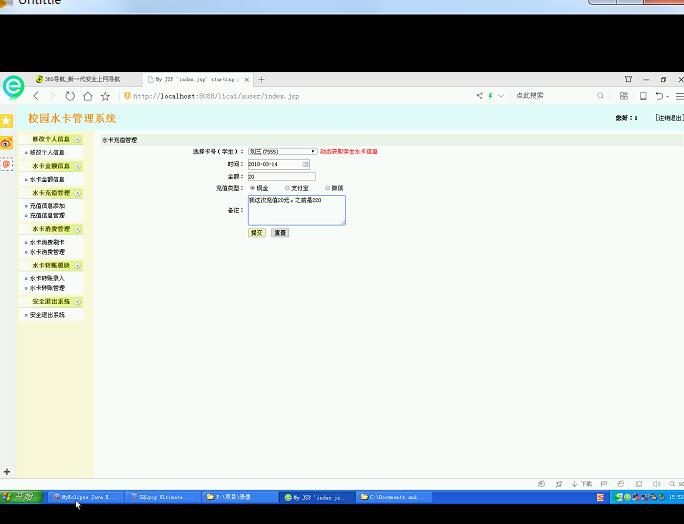Click the browser back arrow
The width and height of the screenshot is (684, 524).
click(x=36, y=96)
